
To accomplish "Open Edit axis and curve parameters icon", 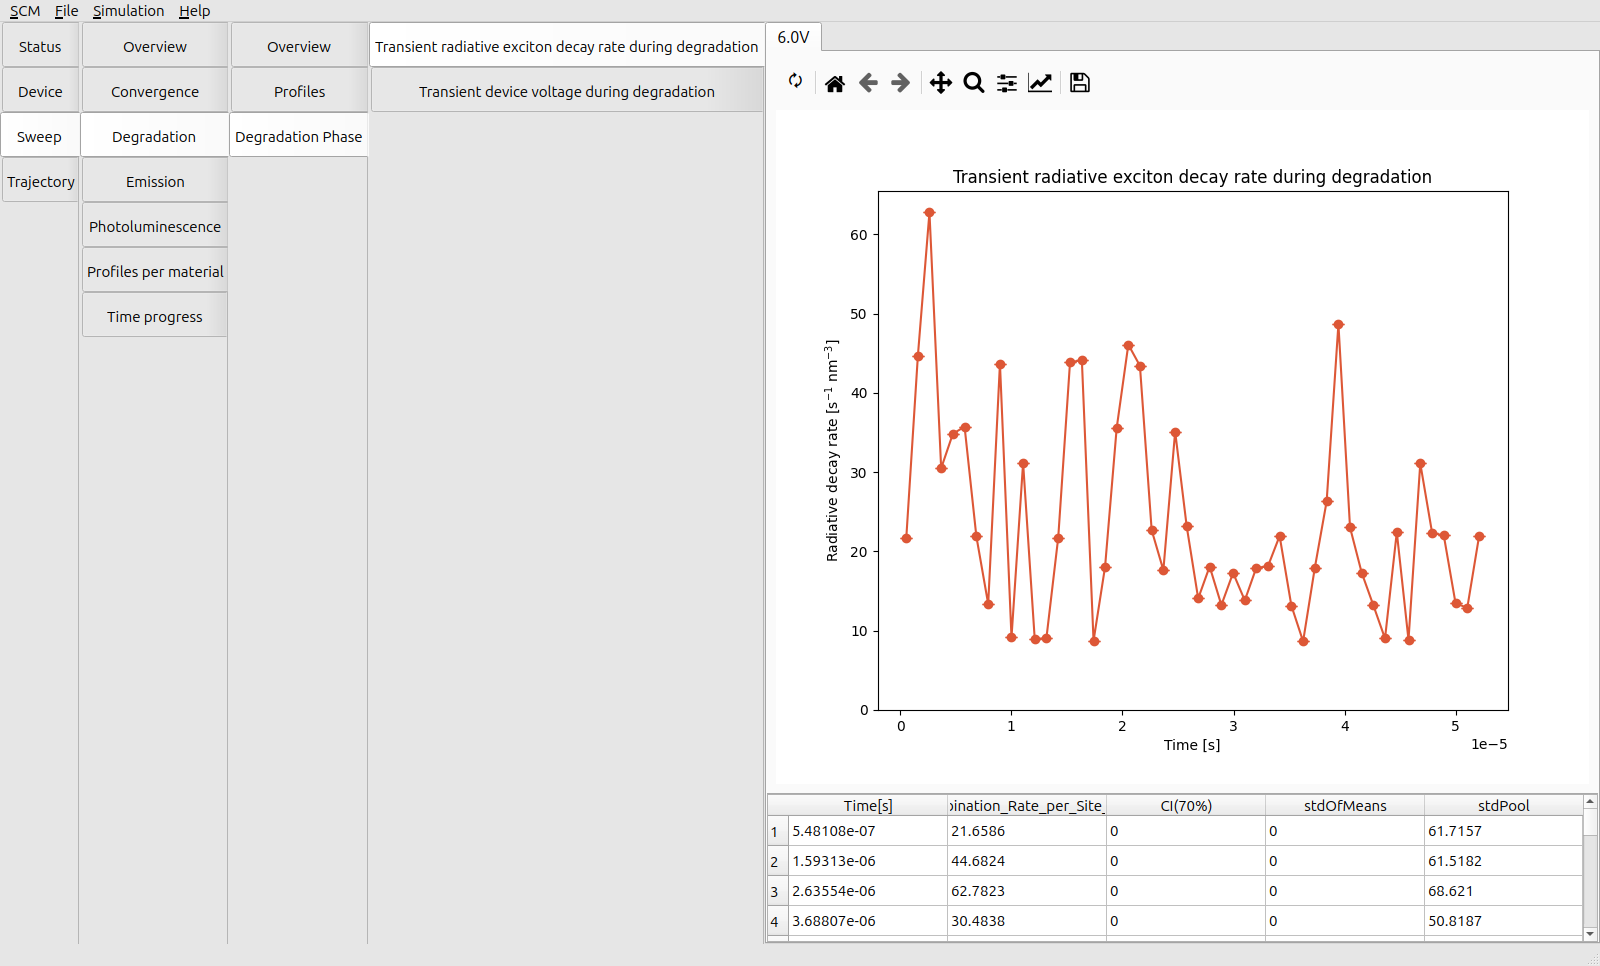I will tap(1040, 83).
